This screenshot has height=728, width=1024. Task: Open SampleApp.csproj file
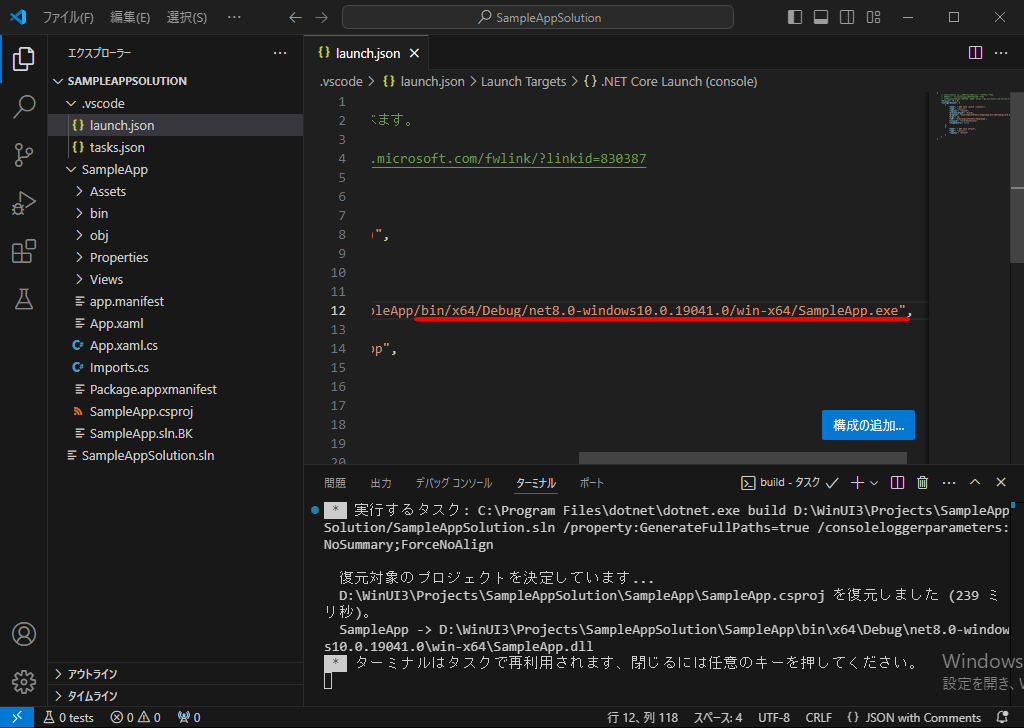(175, 411)
